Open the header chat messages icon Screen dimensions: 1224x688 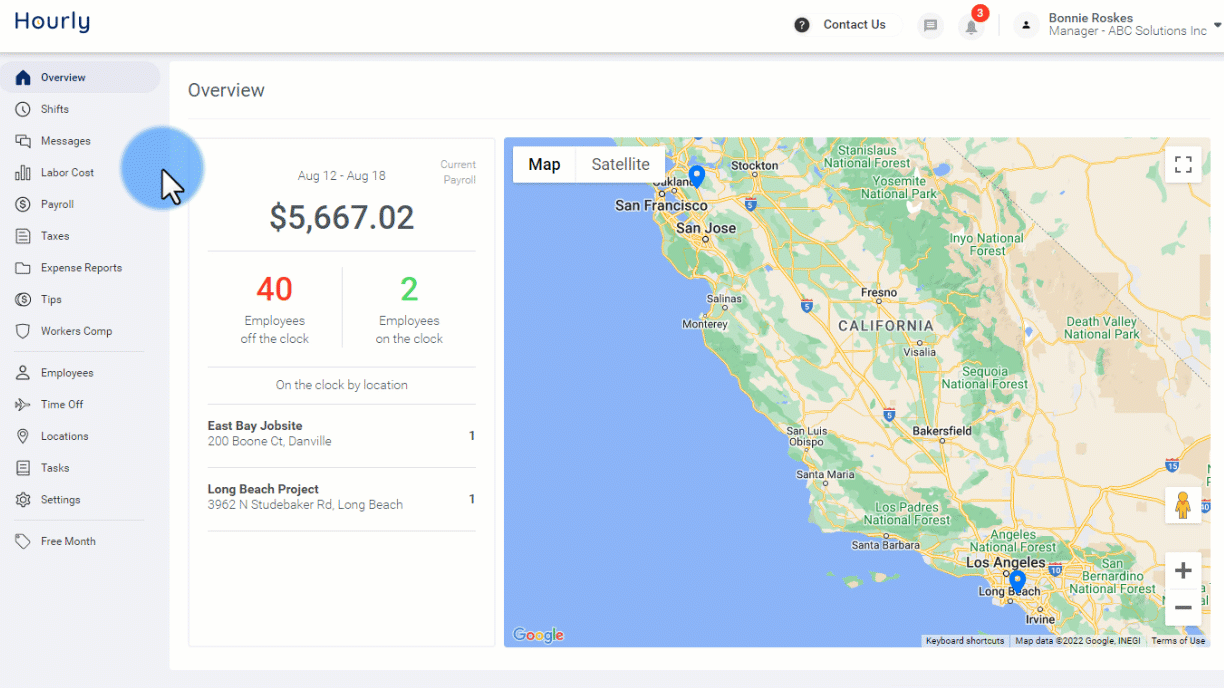[931, 26]
